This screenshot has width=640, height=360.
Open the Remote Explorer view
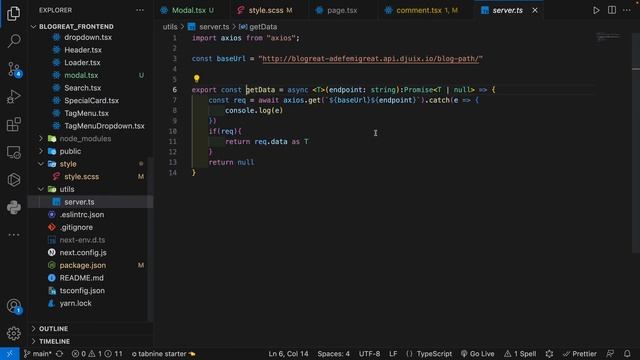(13, 152)
